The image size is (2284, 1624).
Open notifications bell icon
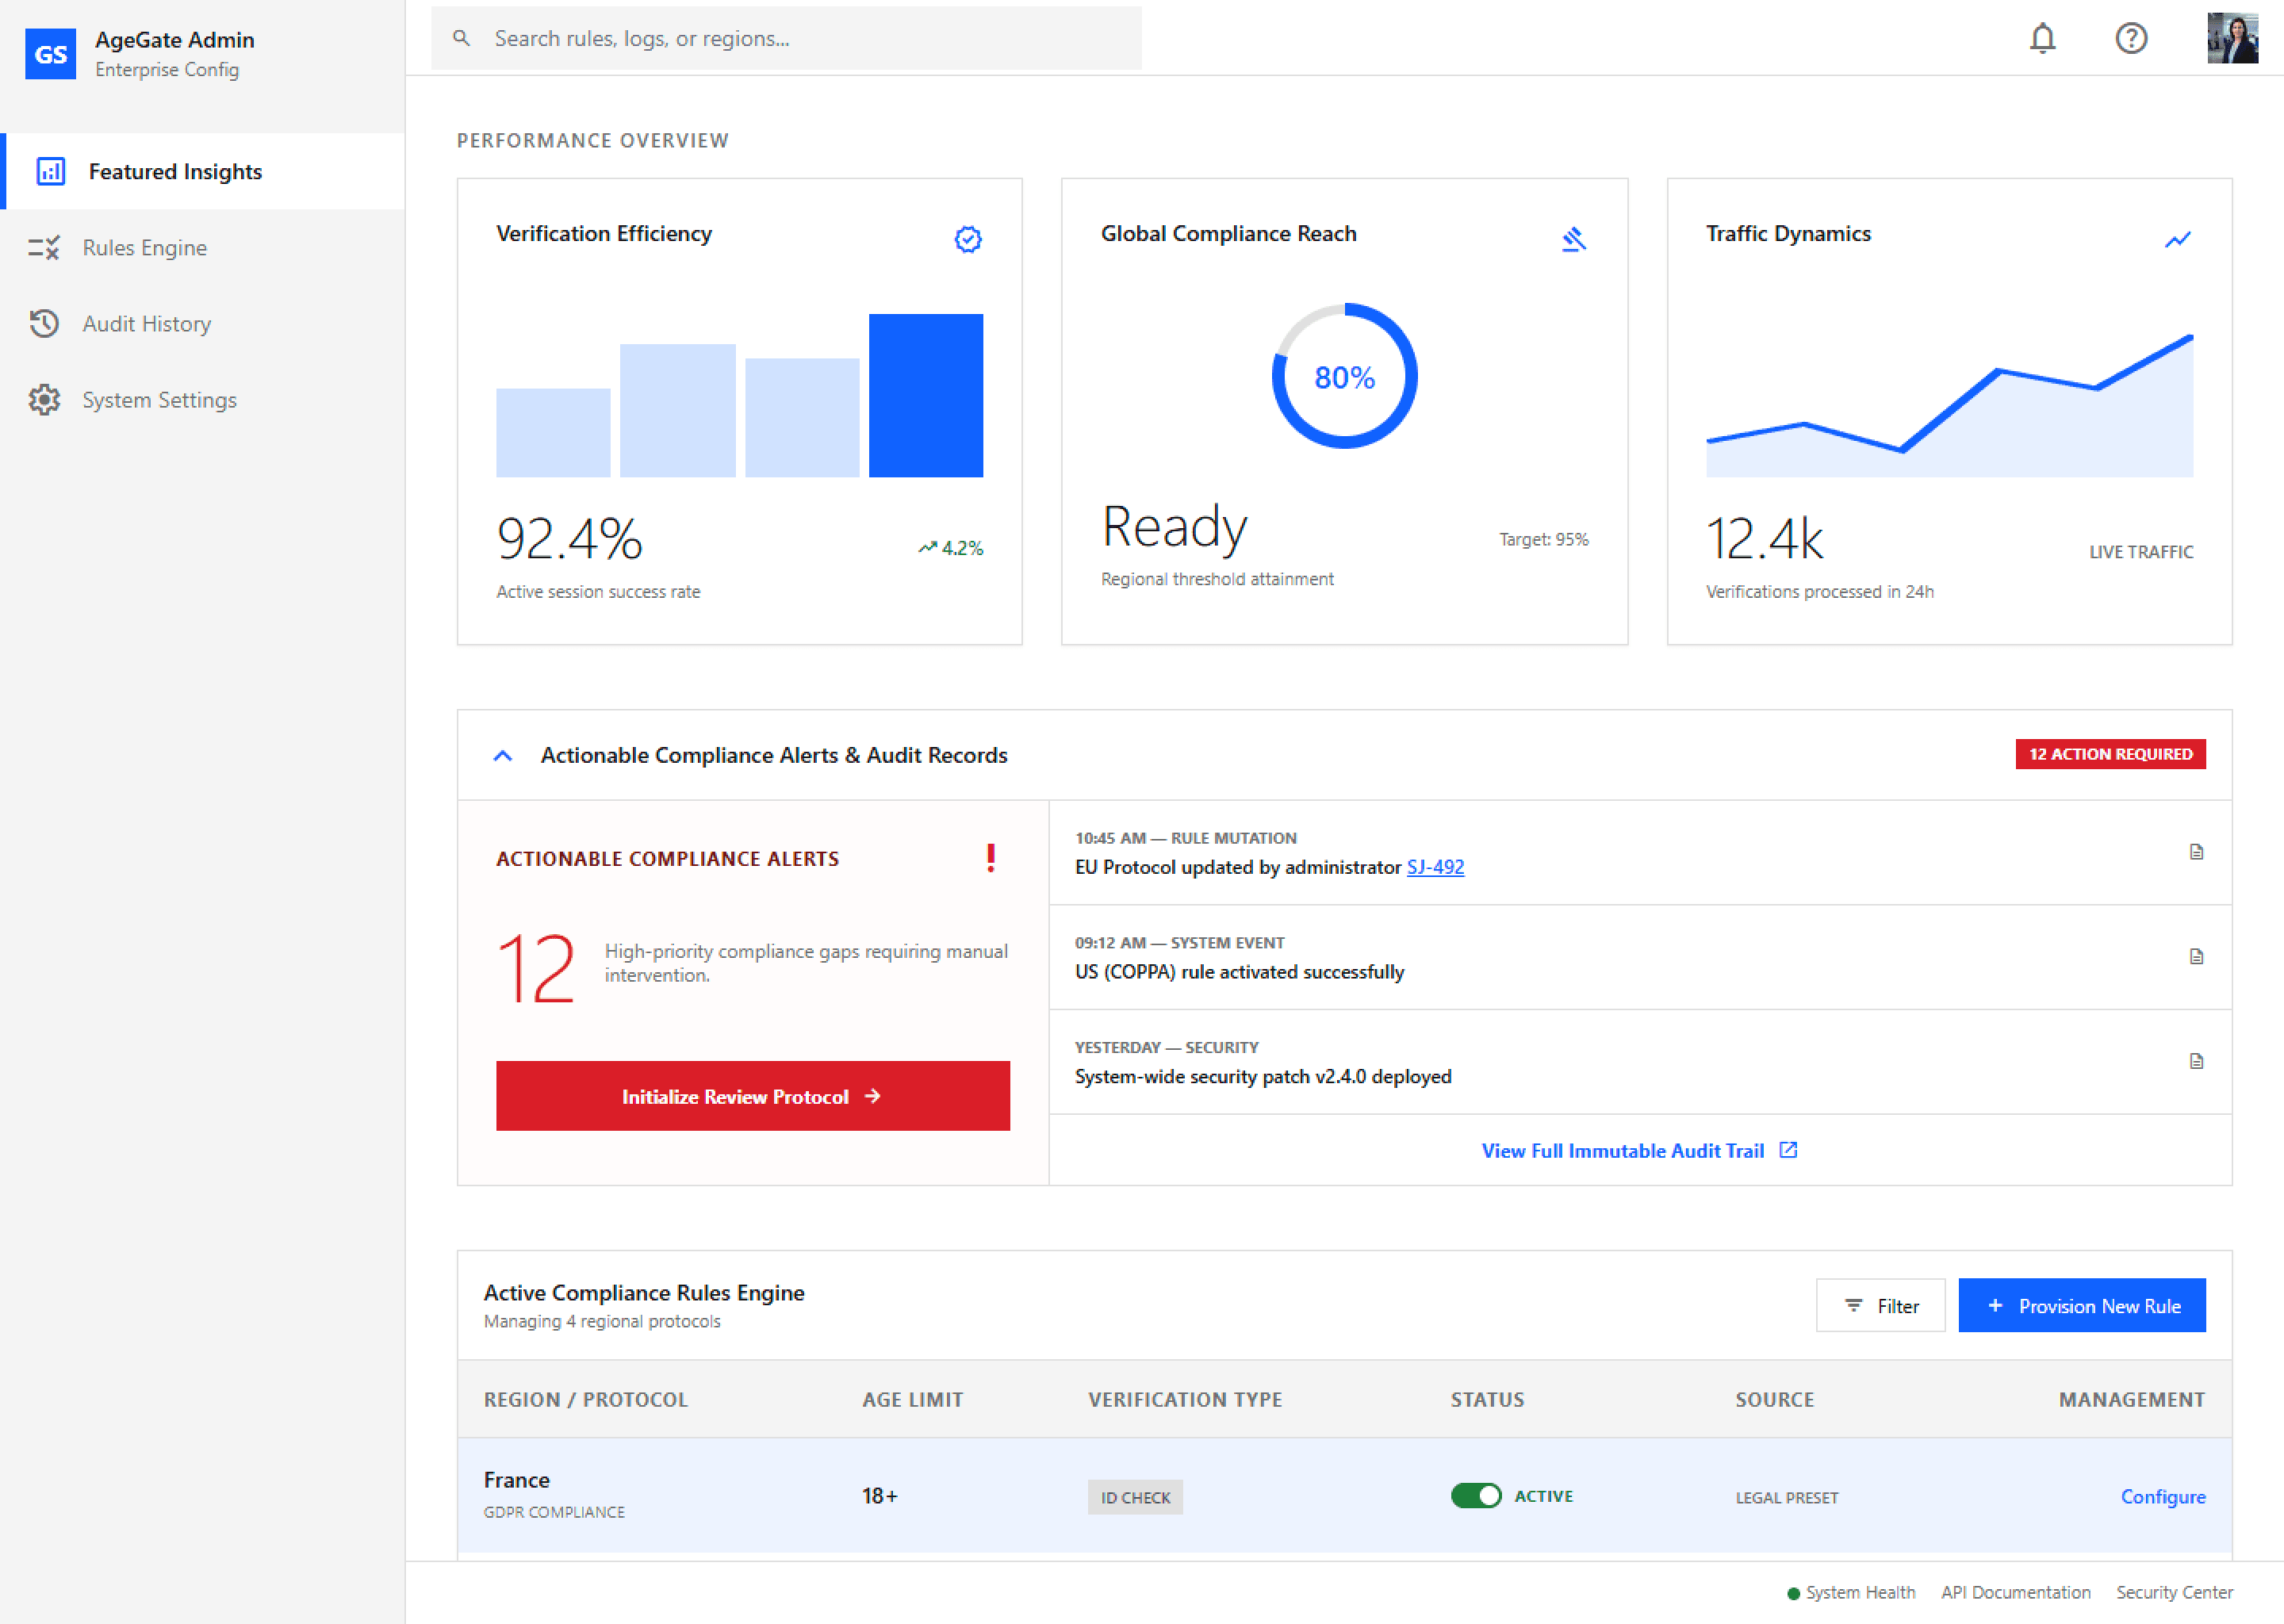click(x=2042, y=38)
